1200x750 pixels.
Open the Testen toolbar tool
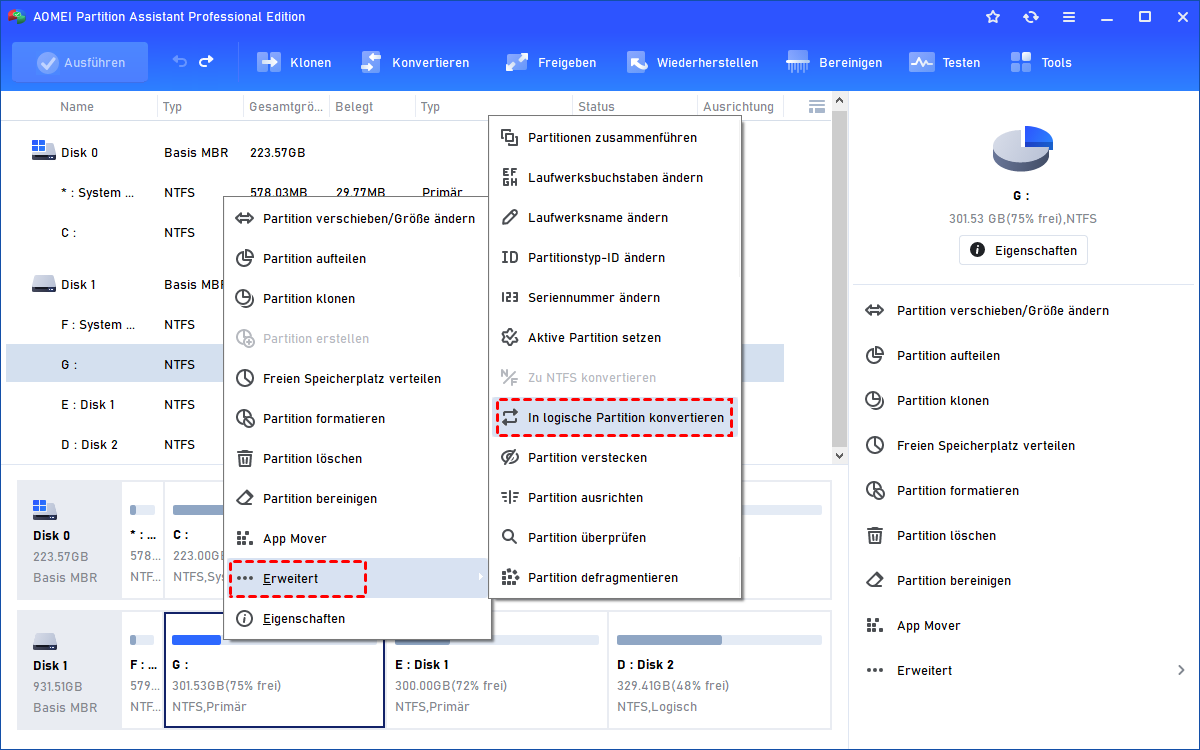click(x=944, y=62)
